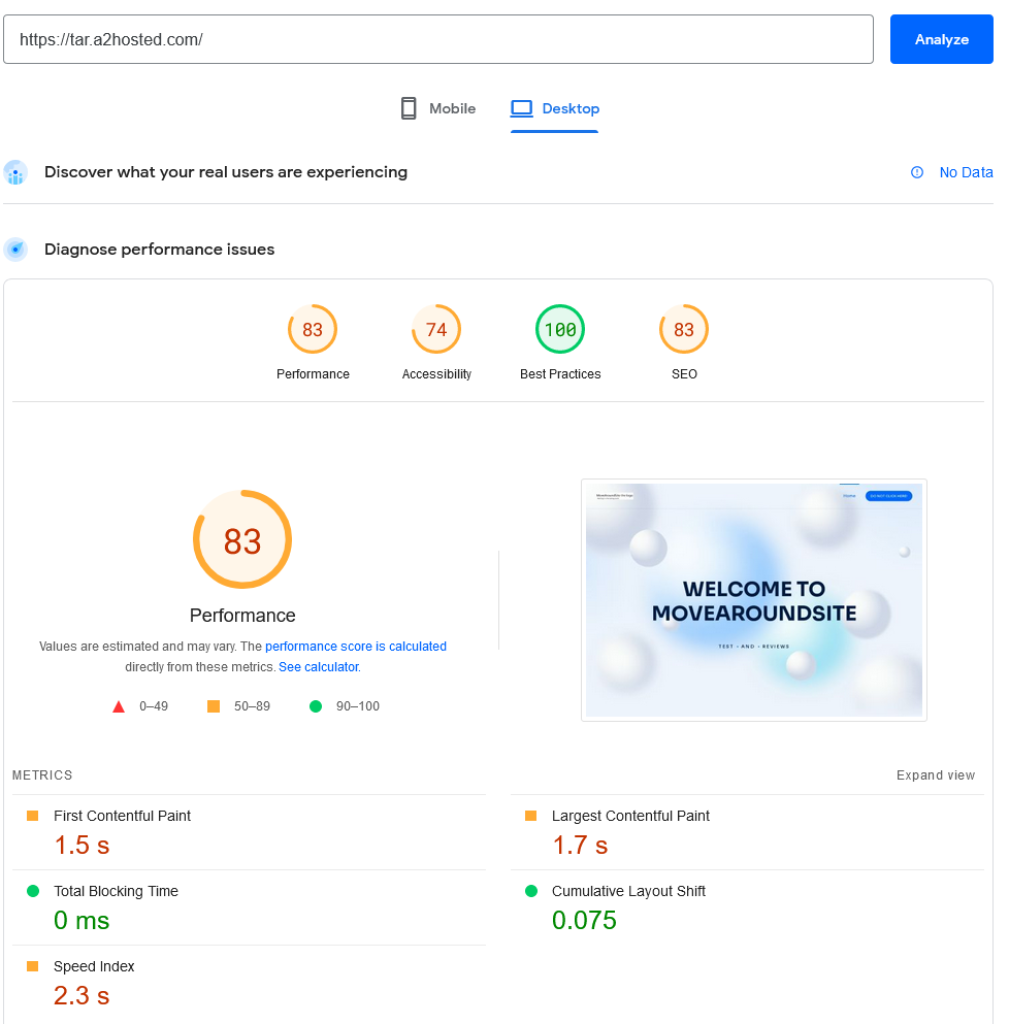Click green circle beside Cumulative Layout Shift
This screenshot has height=1024, width=1009.
(x=531, y=891)
